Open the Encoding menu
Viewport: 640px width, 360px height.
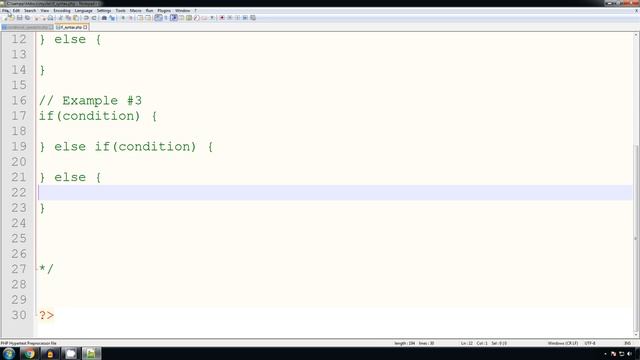(x=62, y=11)
